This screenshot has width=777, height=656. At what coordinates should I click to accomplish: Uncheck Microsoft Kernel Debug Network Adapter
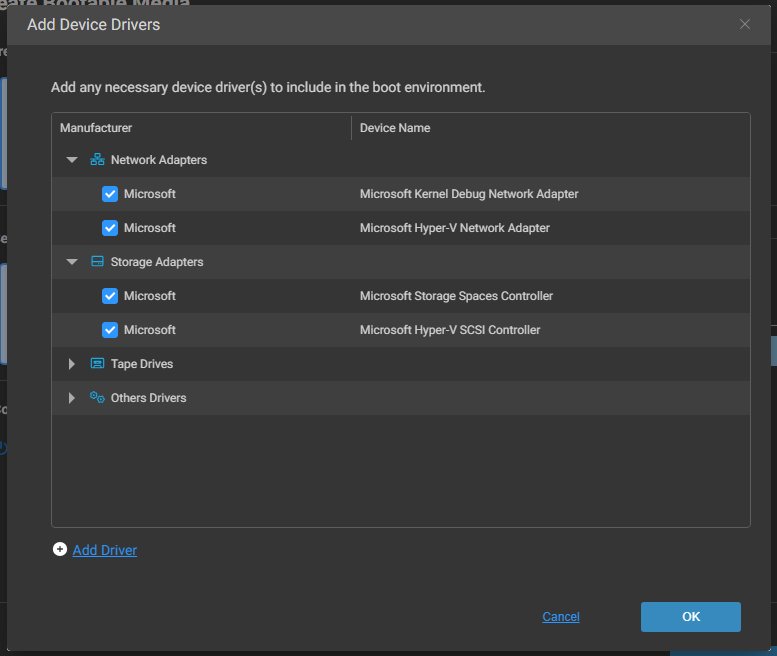(110, 194)
